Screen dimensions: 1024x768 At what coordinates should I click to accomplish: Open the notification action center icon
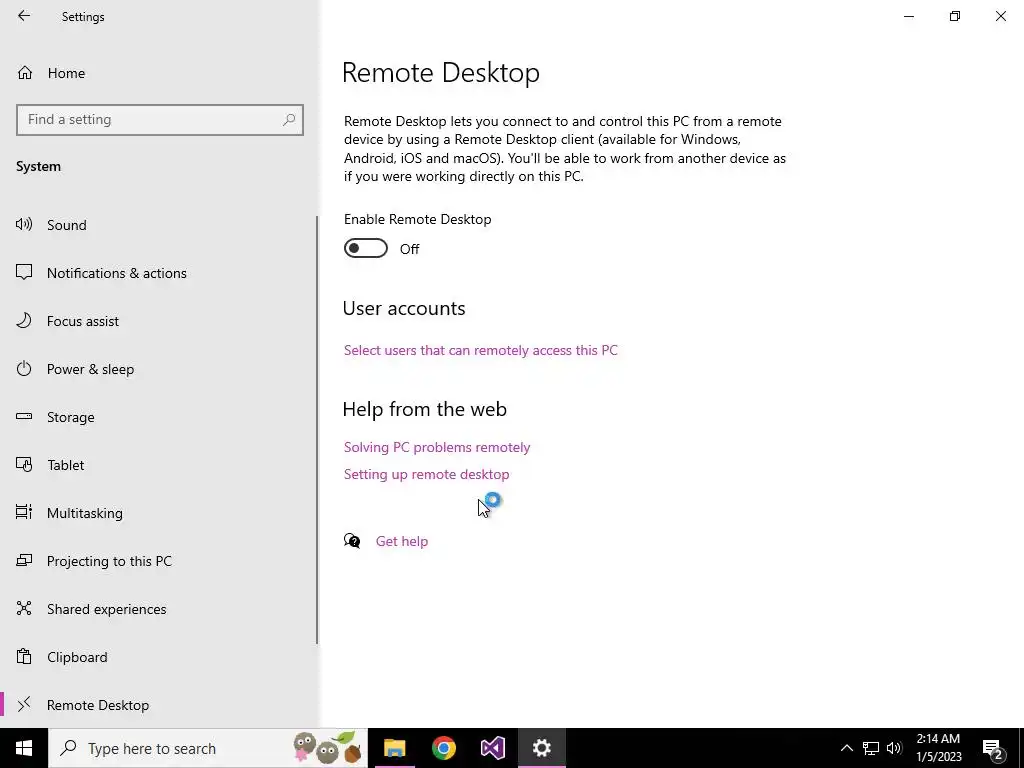[x=993, y=749]
